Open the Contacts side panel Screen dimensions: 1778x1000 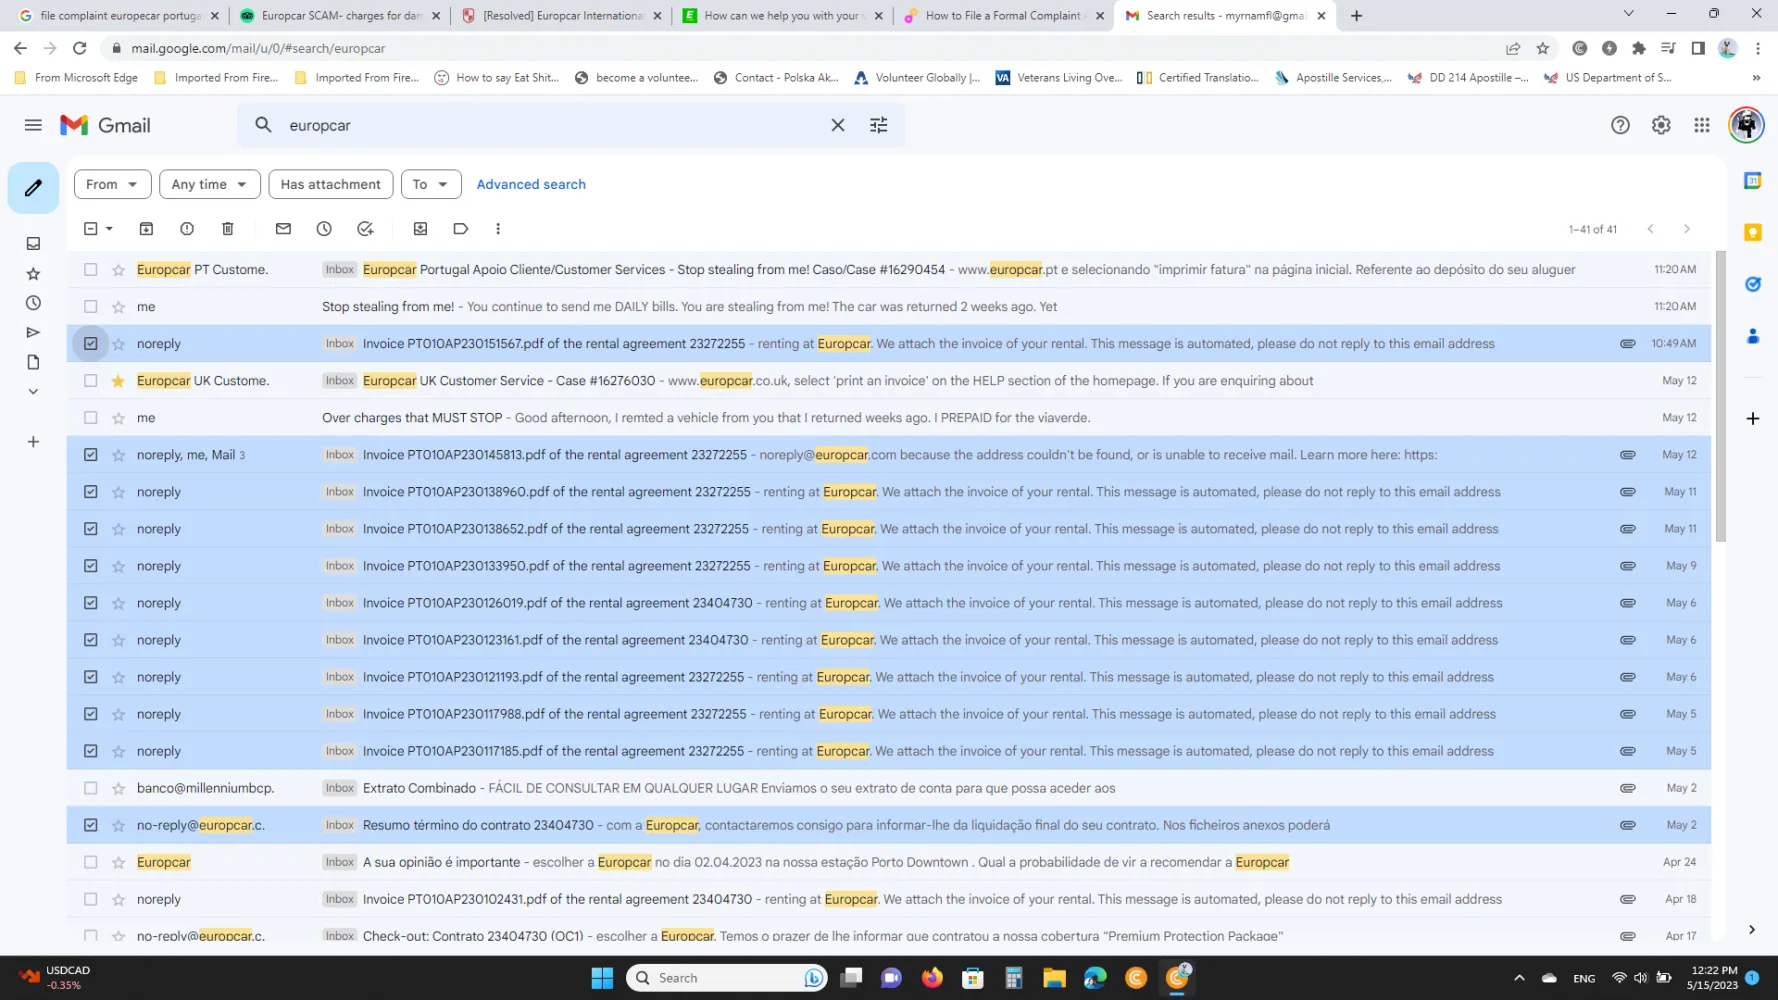(x=1752, y=336)
